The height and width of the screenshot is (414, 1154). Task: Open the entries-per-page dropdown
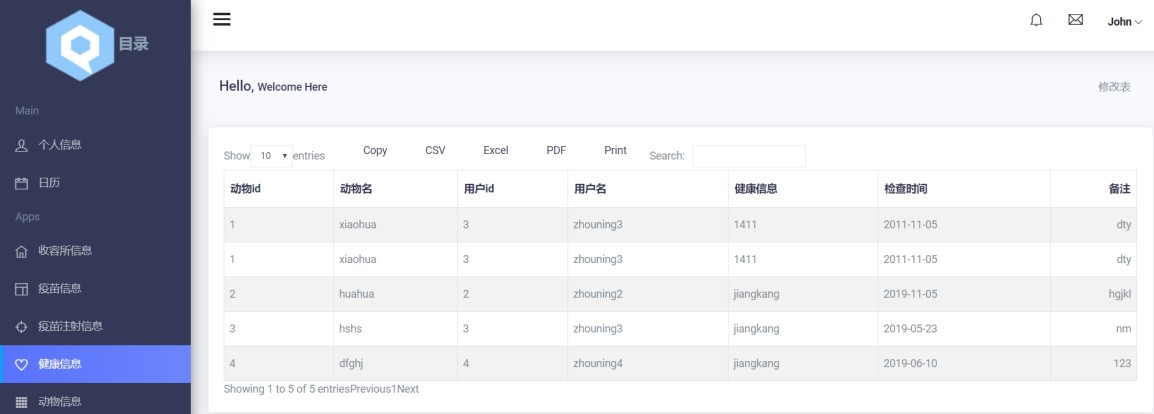click(x=271, y=156)
